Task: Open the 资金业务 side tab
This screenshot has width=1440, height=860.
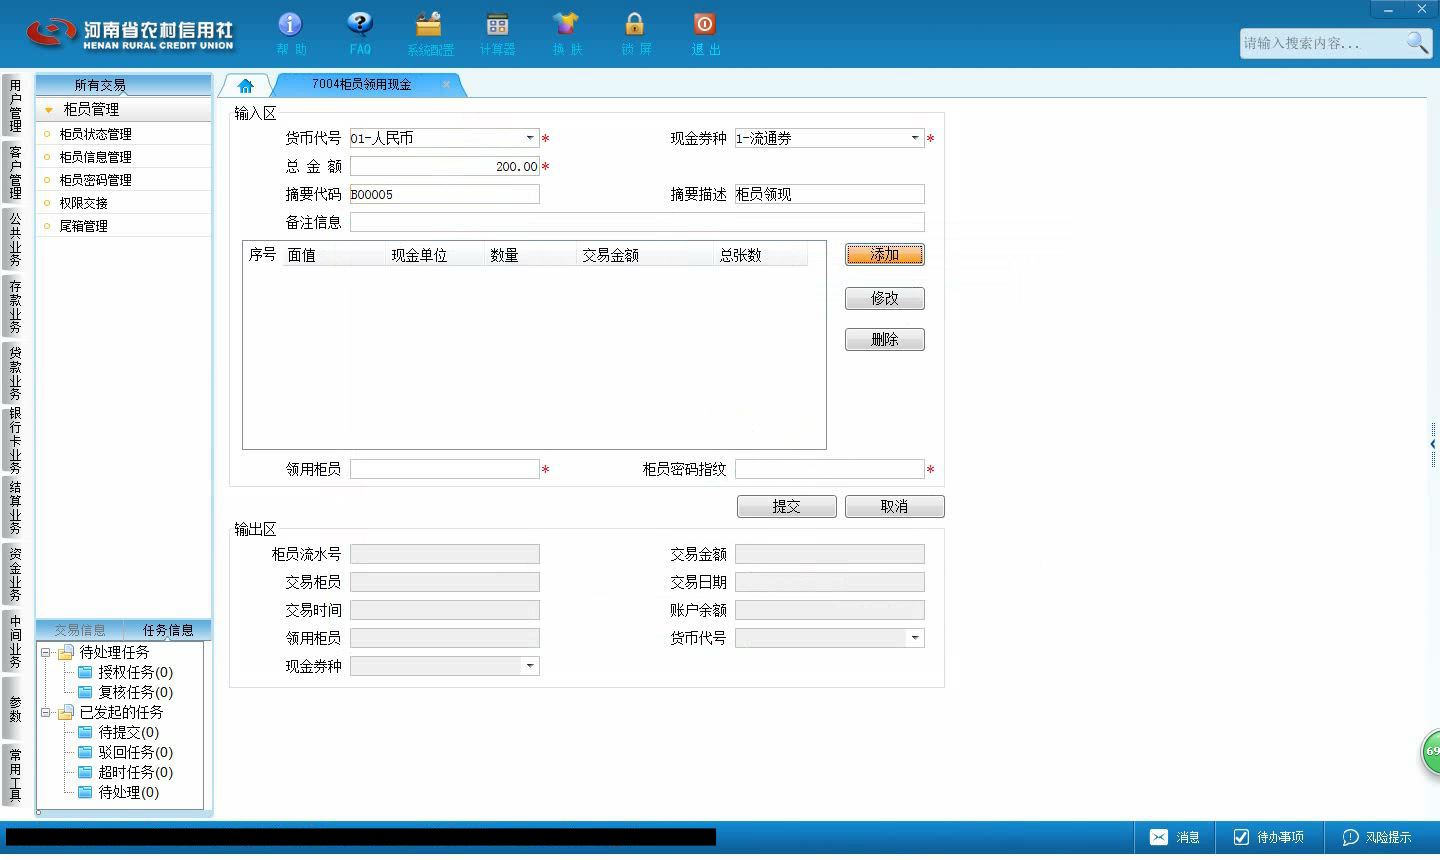Action: coord(14,574)
